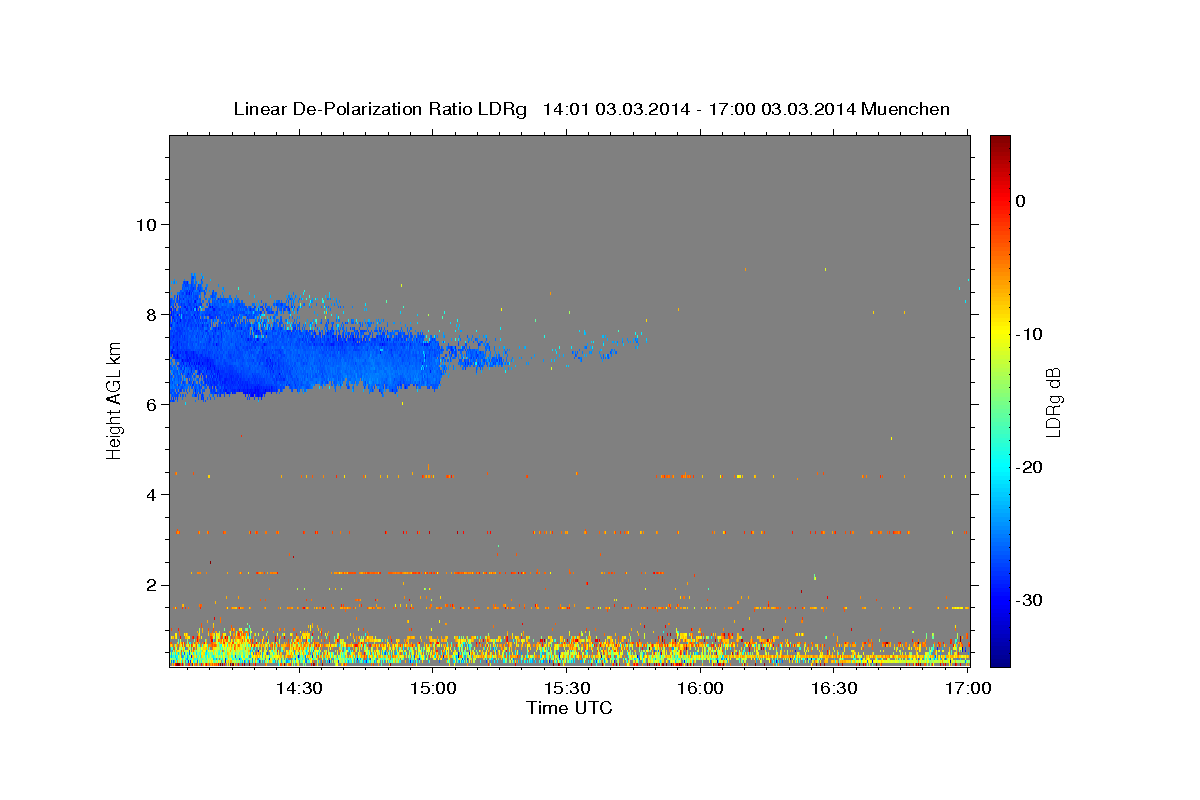Image resolution: width=1200 pixels, height=800 pixels.
Task: Click the 15:00 time tick label
Action: 432,688
